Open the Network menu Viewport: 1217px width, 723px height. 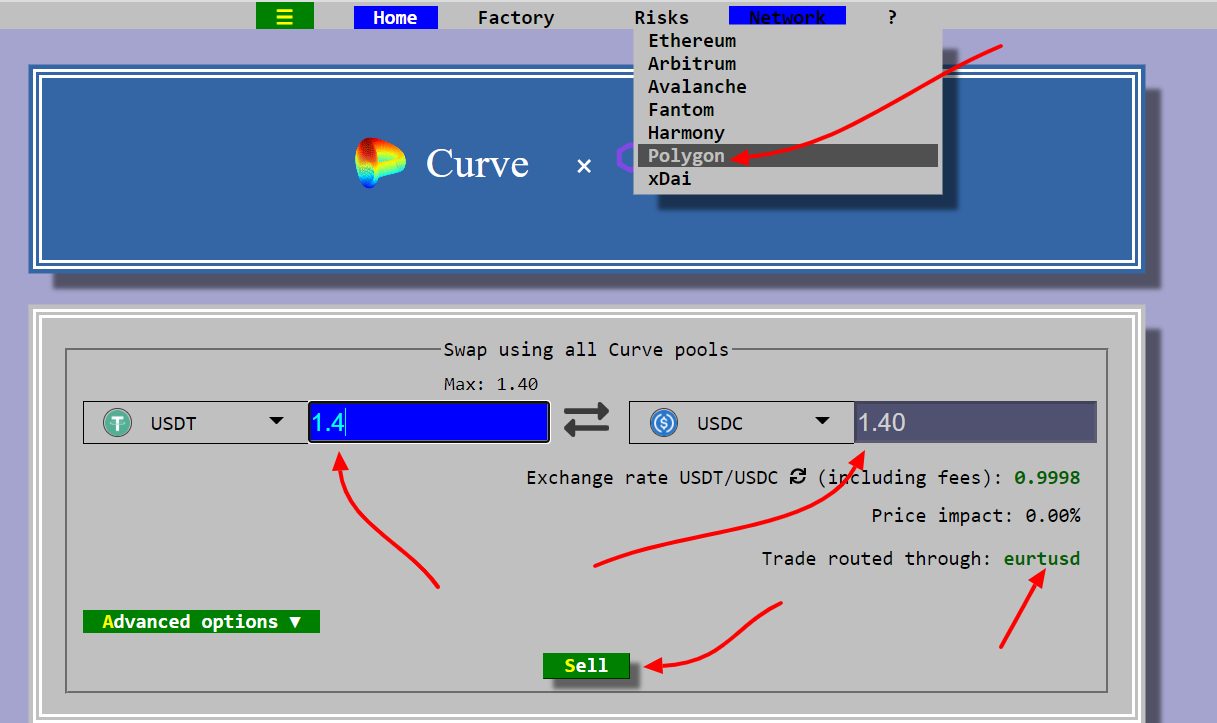point(787,17)
